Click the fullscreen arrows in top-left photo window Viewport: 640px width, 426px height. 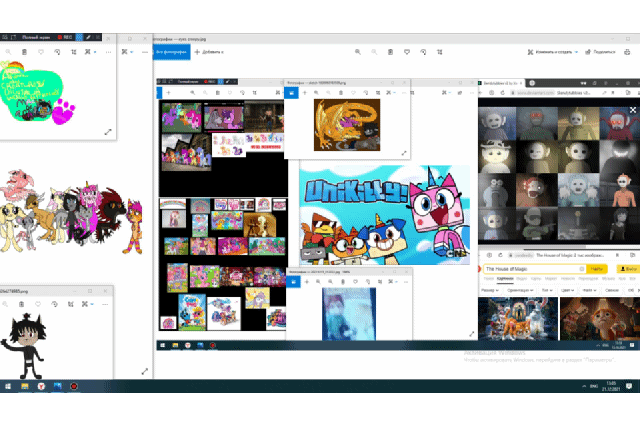click(x=108, y=132)
